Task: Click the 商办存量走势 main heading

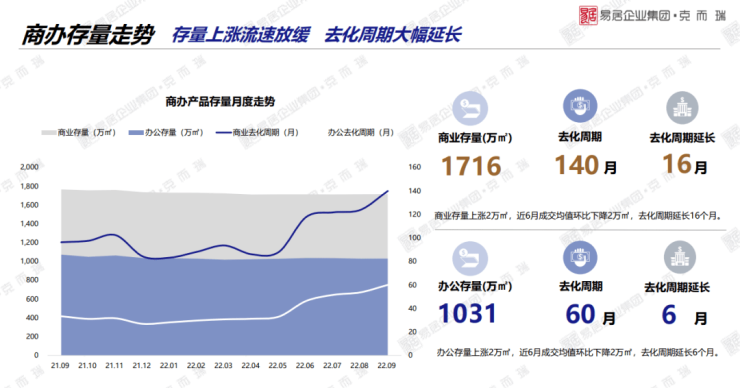Action: [x=88, y=35]
